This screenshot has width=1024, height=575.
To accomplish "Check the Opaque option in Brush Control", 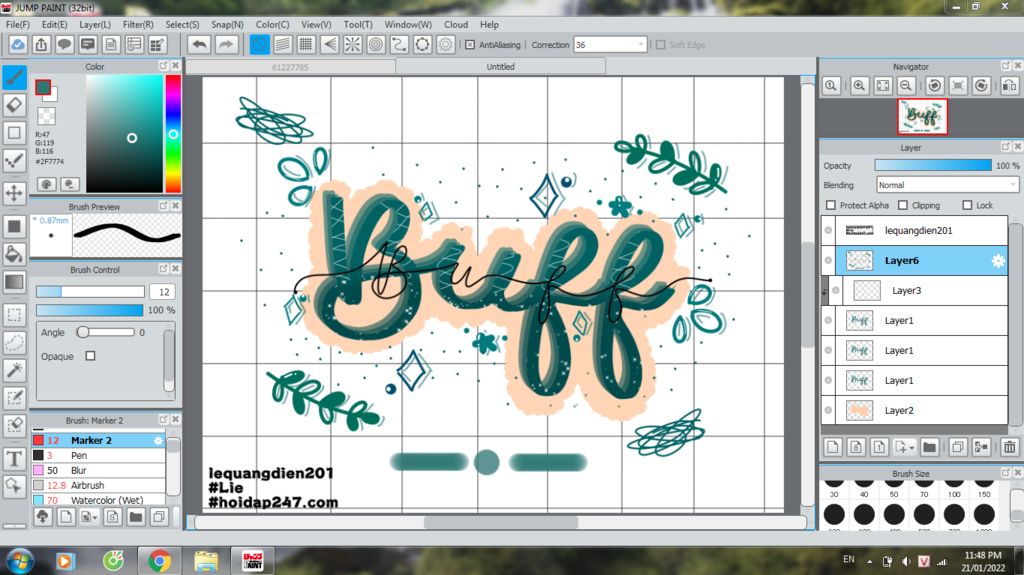I will (90, 356).
